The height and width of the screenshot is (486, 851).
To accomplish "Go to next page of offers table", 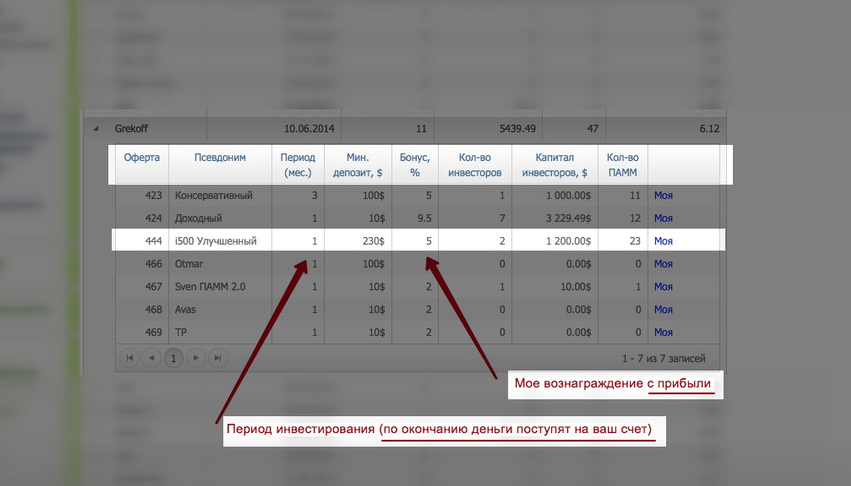I will click(x=196, y=357).
